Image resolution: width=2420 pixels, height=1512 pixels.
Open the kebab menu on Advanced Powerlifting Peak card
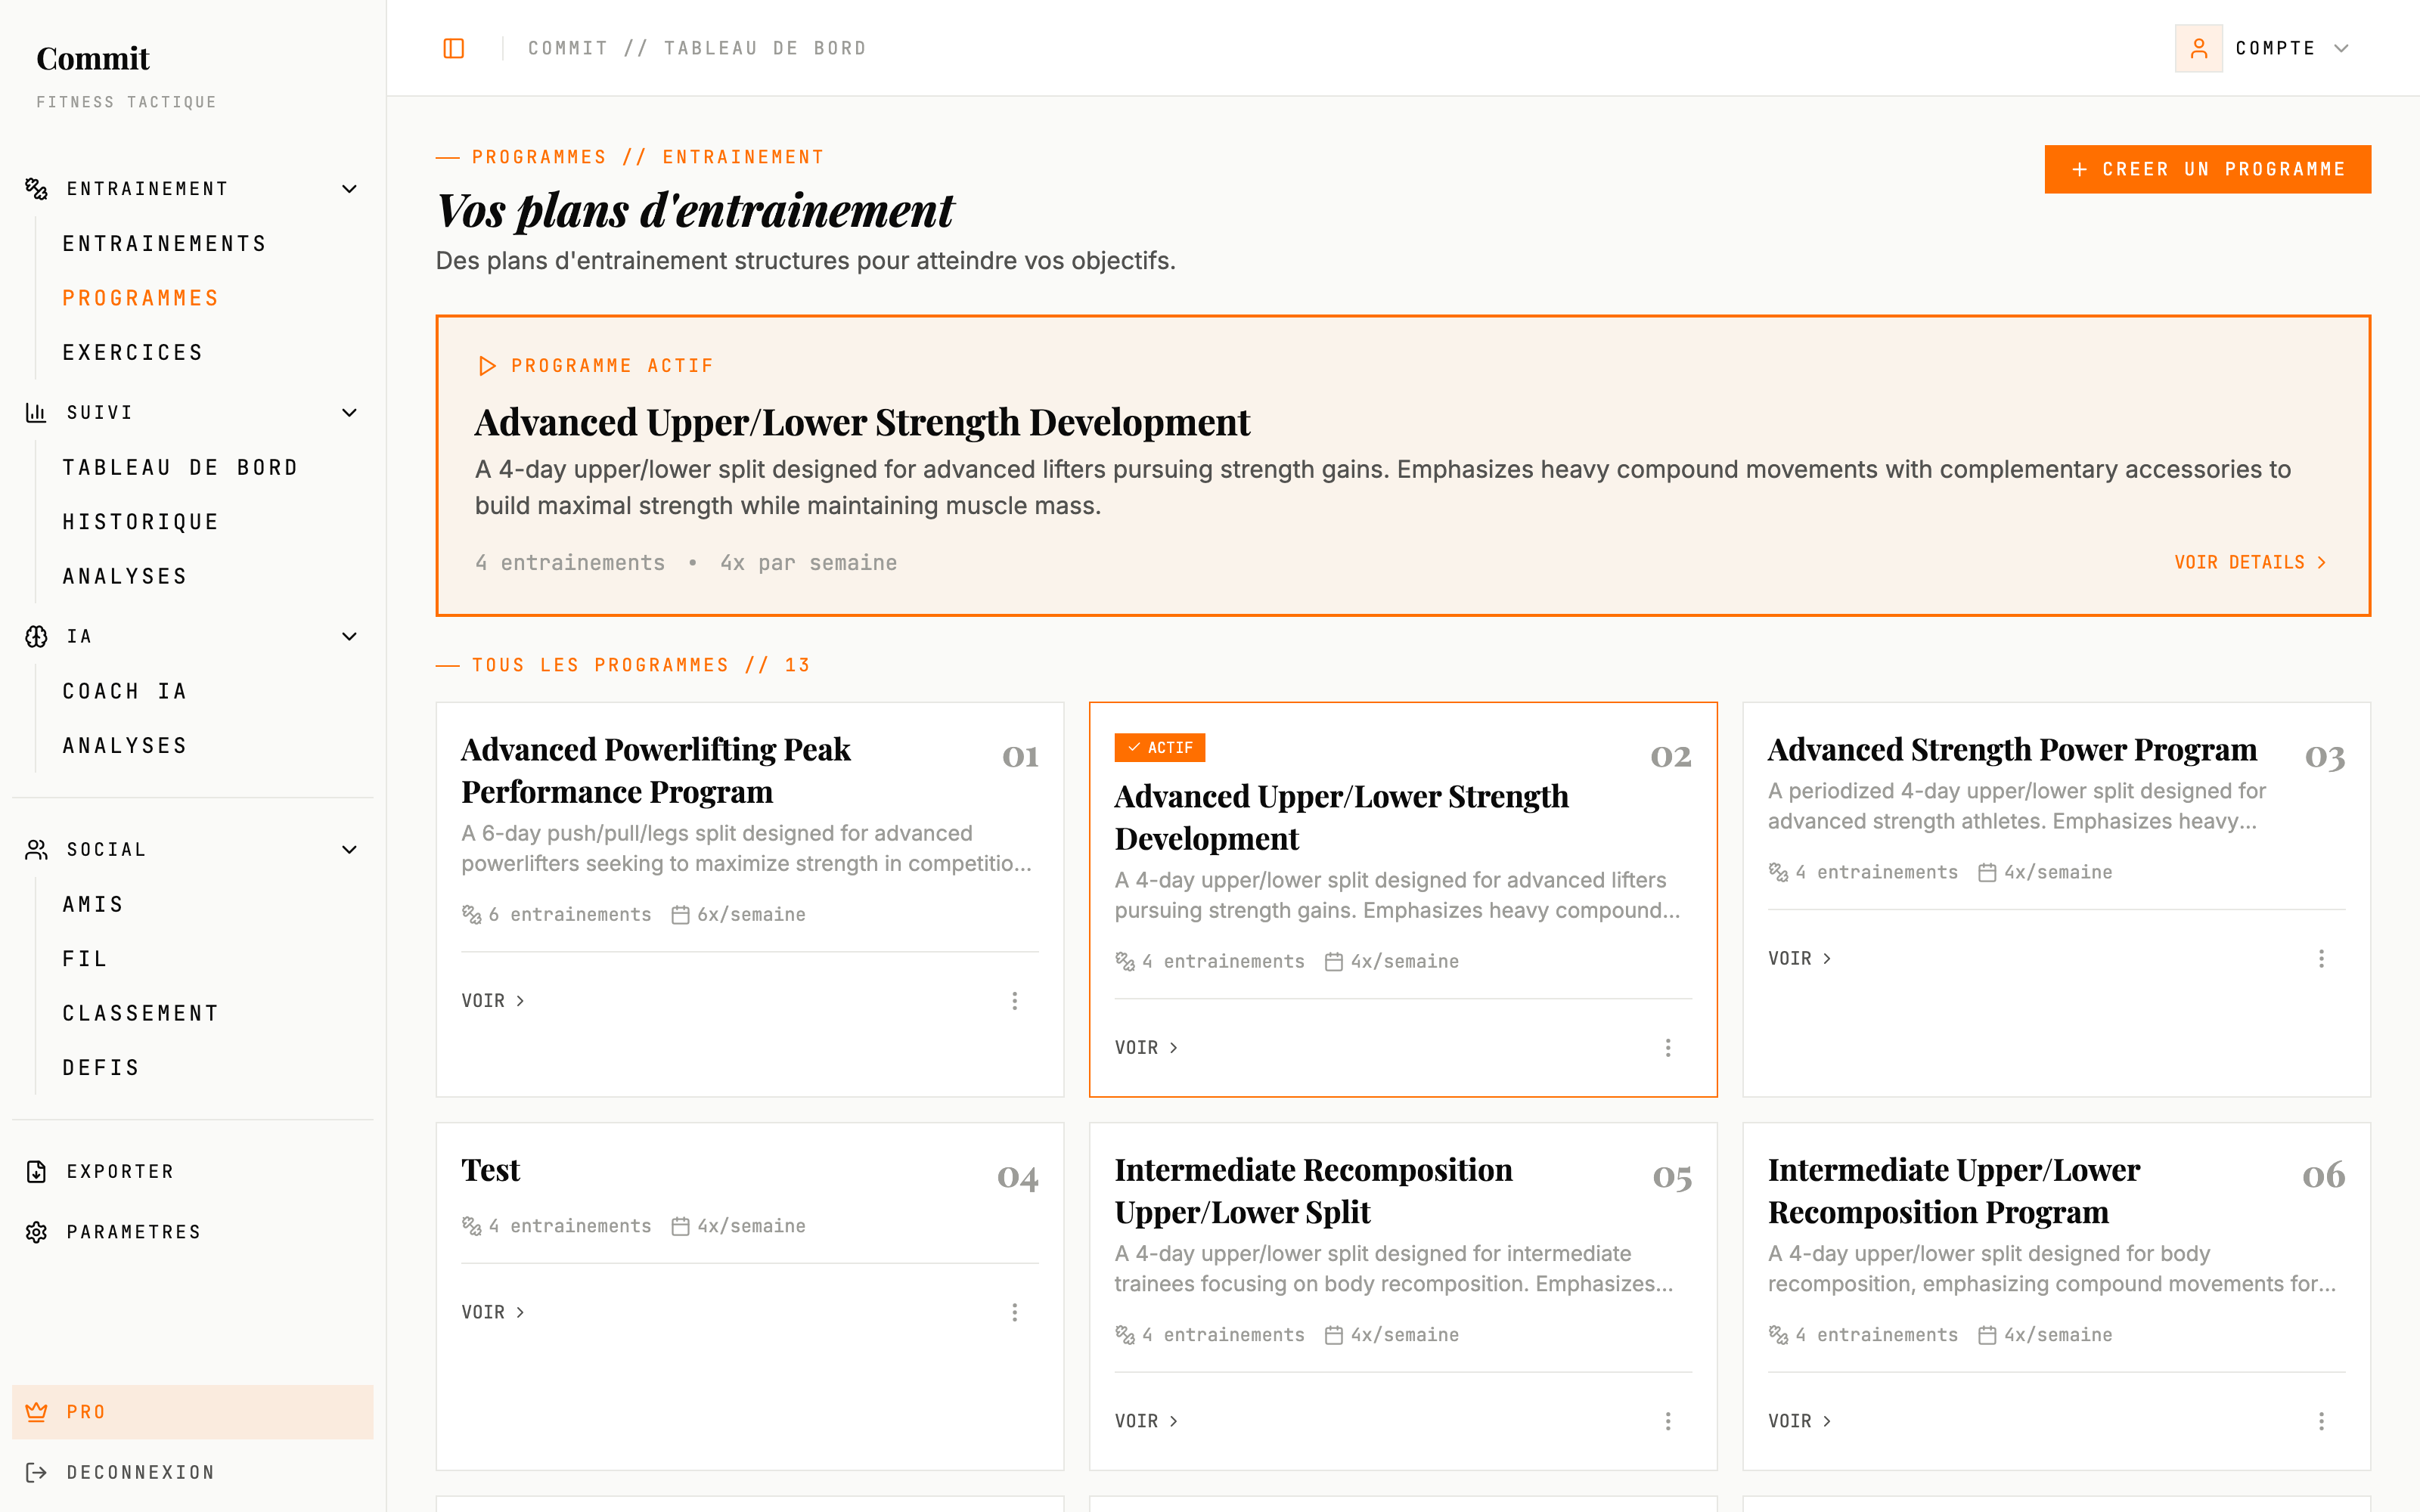pyautogui.click(x=1015, y=1000)
